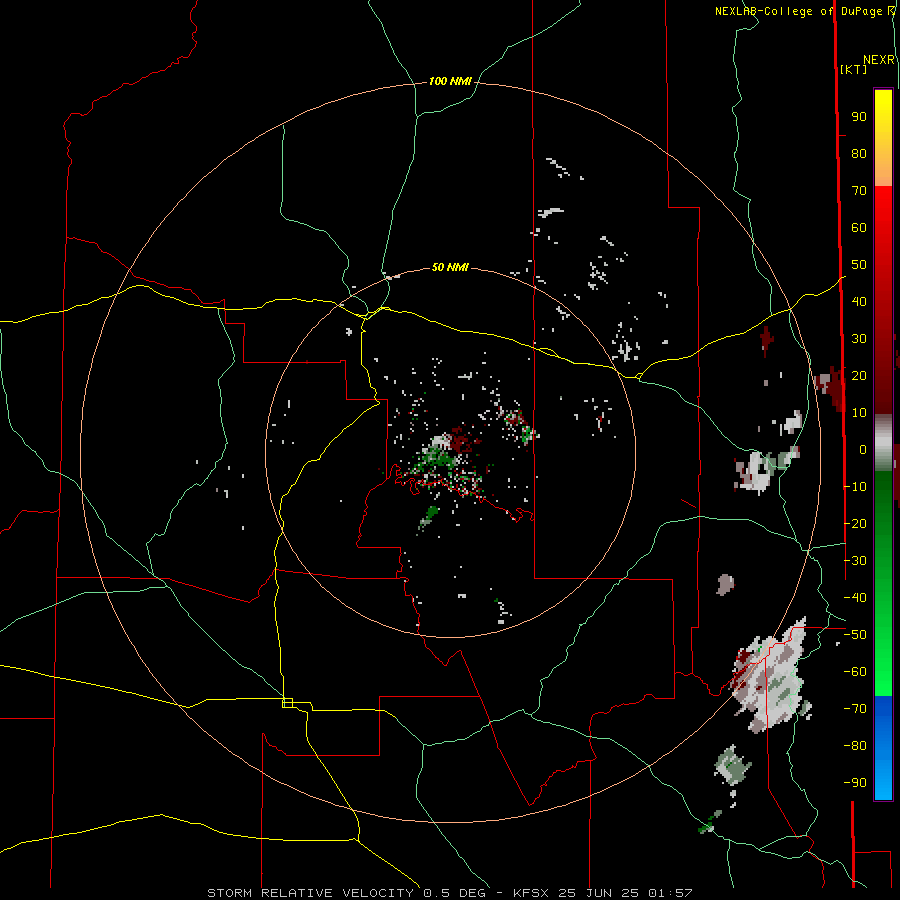This screenshot has height=900, width=900.
Task: Click the -90 value on velocity scale
Action: click(855, 783)
